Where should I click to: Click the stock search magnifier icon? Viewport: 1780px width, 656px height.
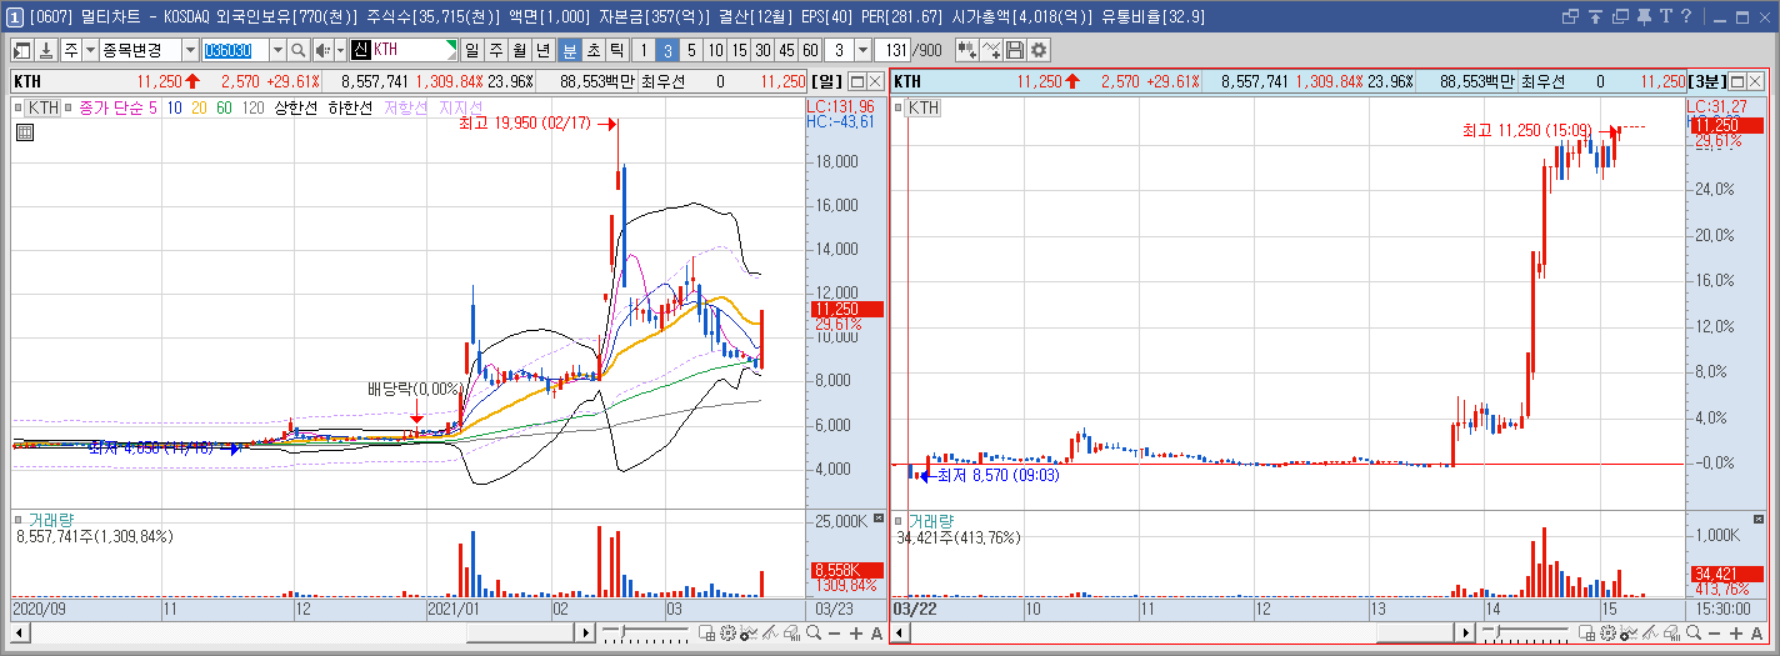pyautogui.click(x=298, y=50)
